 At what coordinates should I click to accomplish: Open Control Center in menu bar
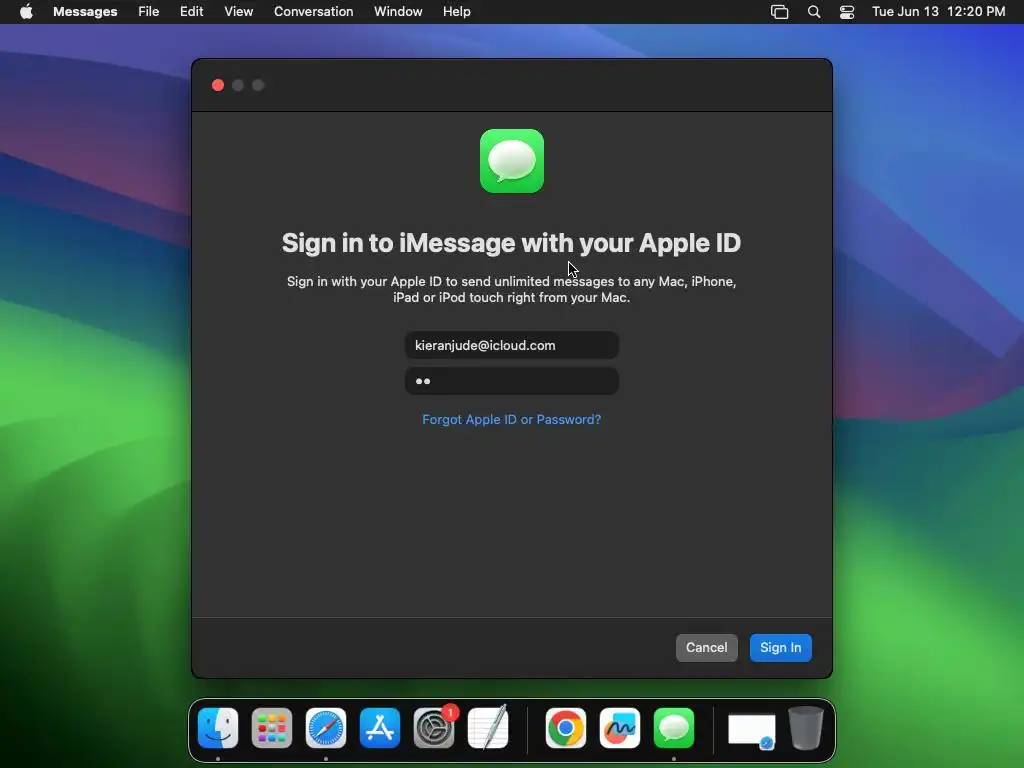click(x=847, y=12)
